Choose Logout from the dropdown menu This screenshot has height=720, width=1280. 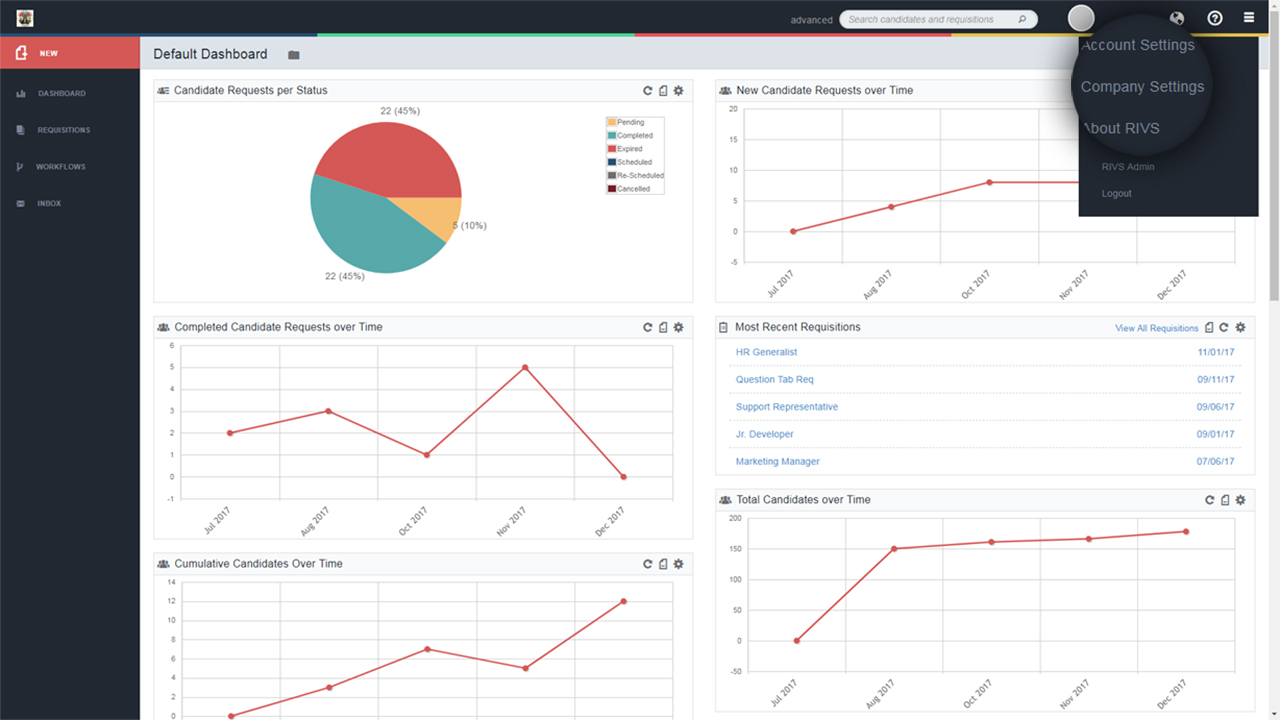(1117, 193)
